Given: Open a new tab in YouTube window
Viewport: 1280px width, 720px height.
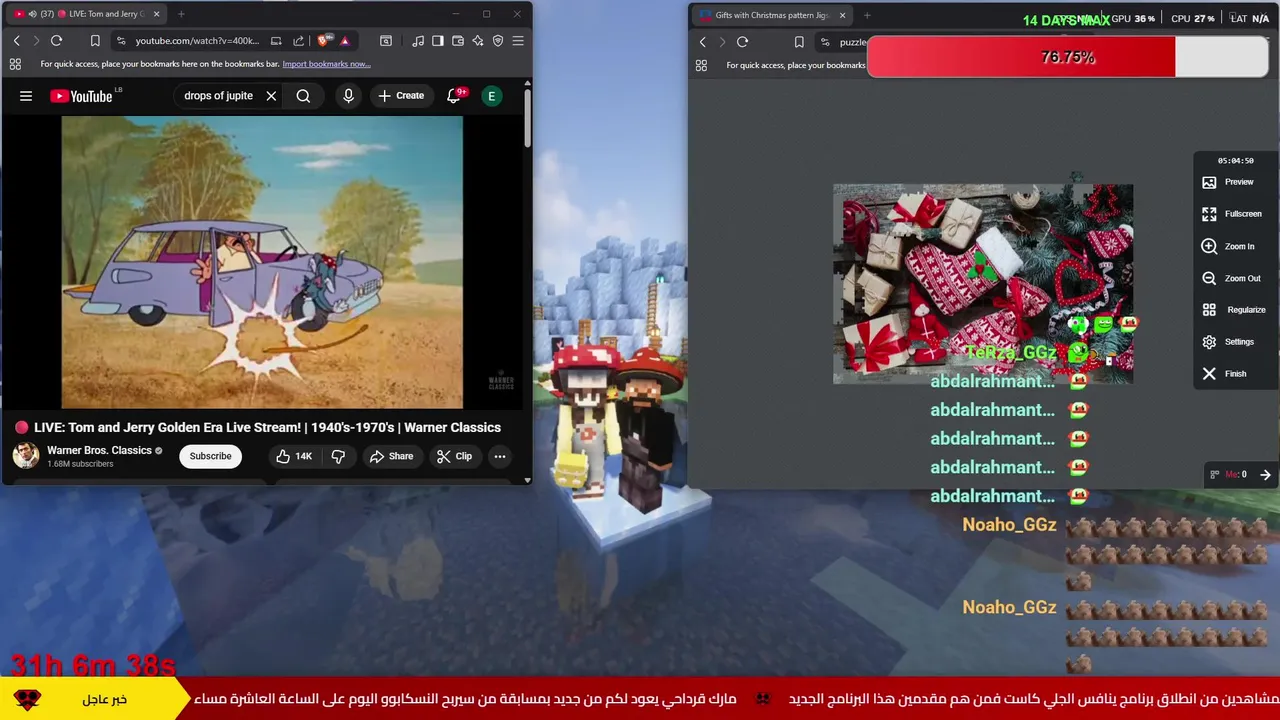Looking at the screenshot, I should pos(181,14).
